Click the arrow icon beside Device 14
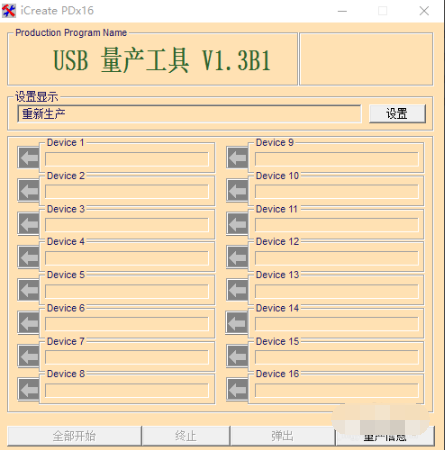The height and width of the screenshot is (450, 445). coord(237,323)
